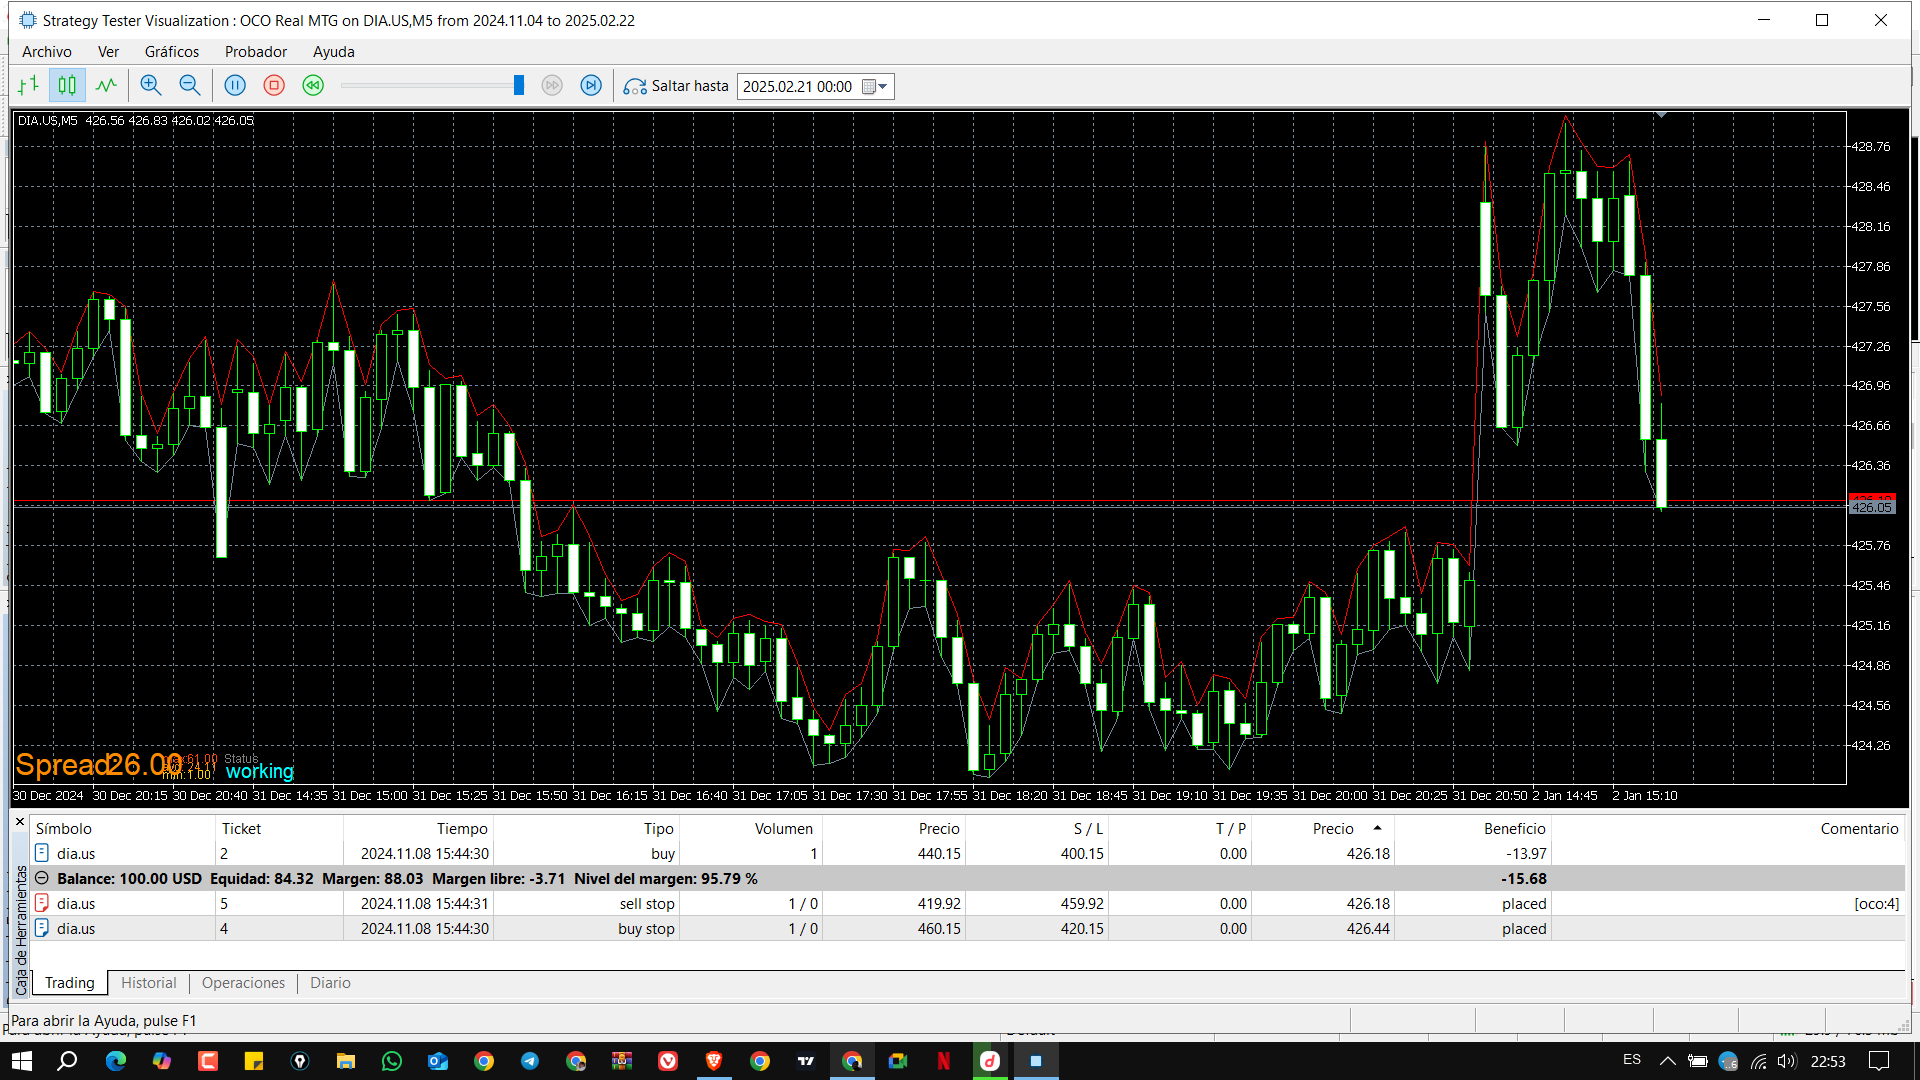Switch to the Operaciones tab
Screen dimensions: 1920x1080
click(244, 983)
